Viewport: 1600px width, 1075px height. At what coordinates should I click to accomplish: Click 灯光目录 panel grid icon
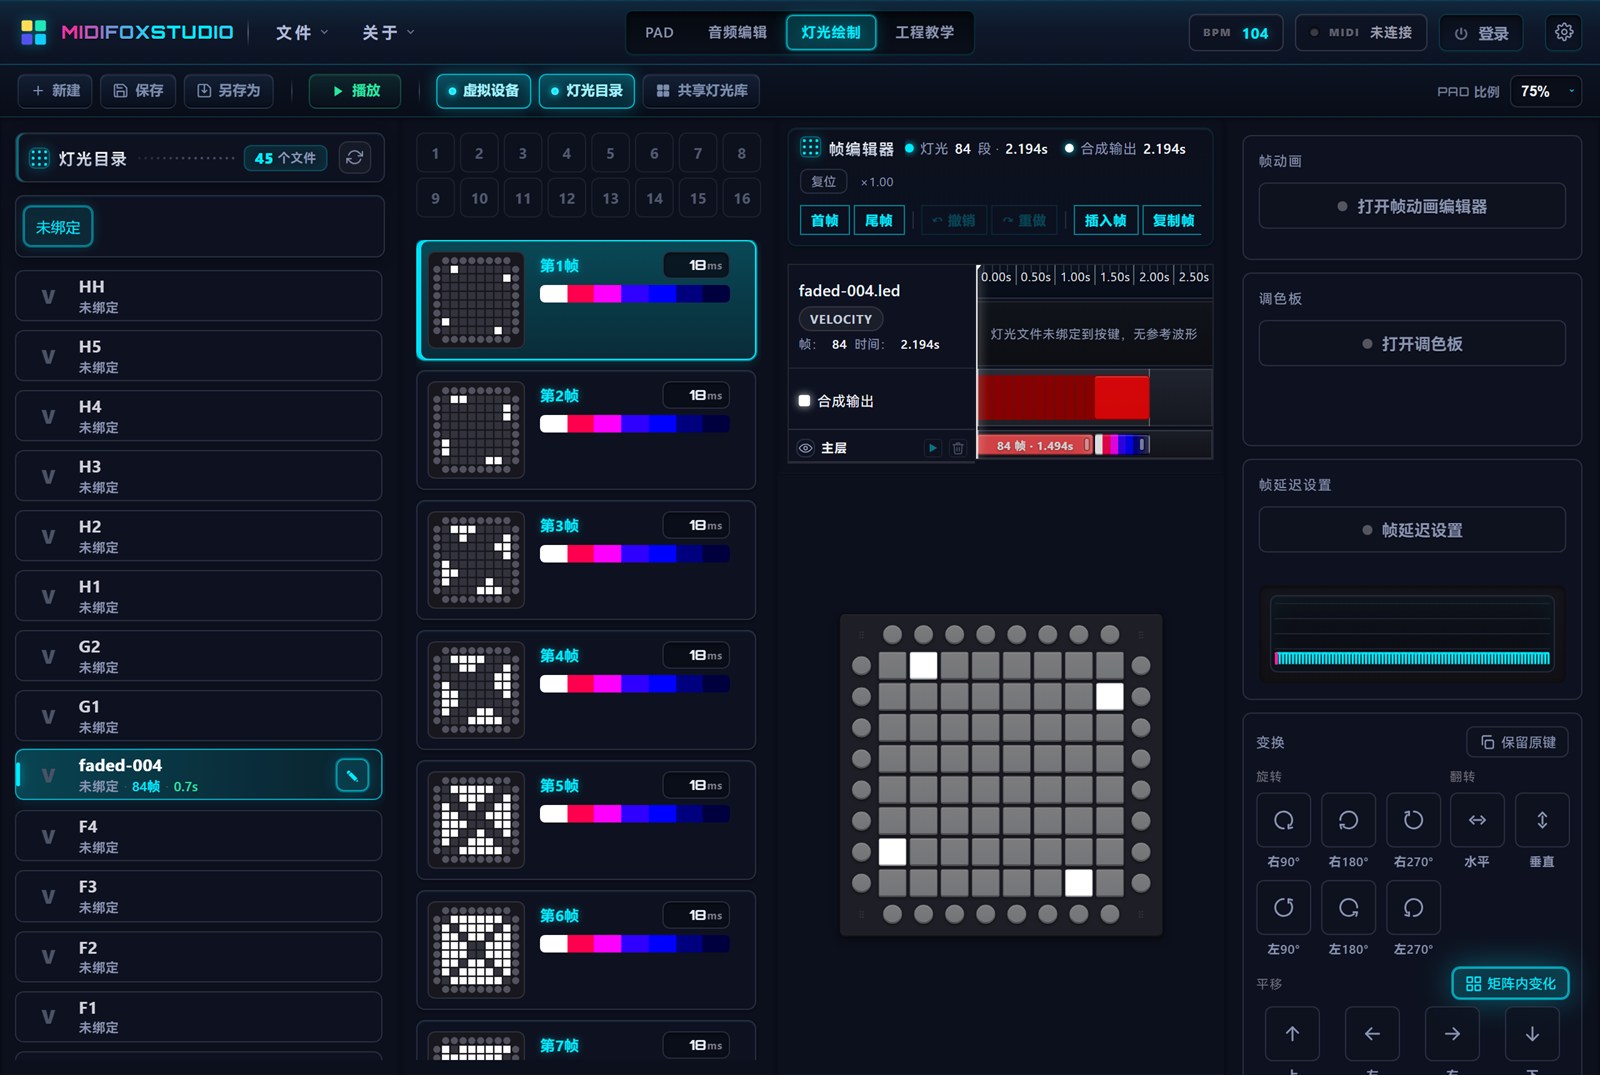[39, 158]
